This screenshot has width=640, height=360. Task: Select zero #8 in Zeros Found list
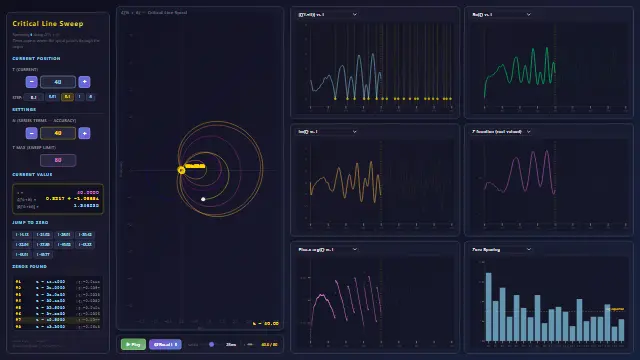pyautogui.click(x=58, y=327)
